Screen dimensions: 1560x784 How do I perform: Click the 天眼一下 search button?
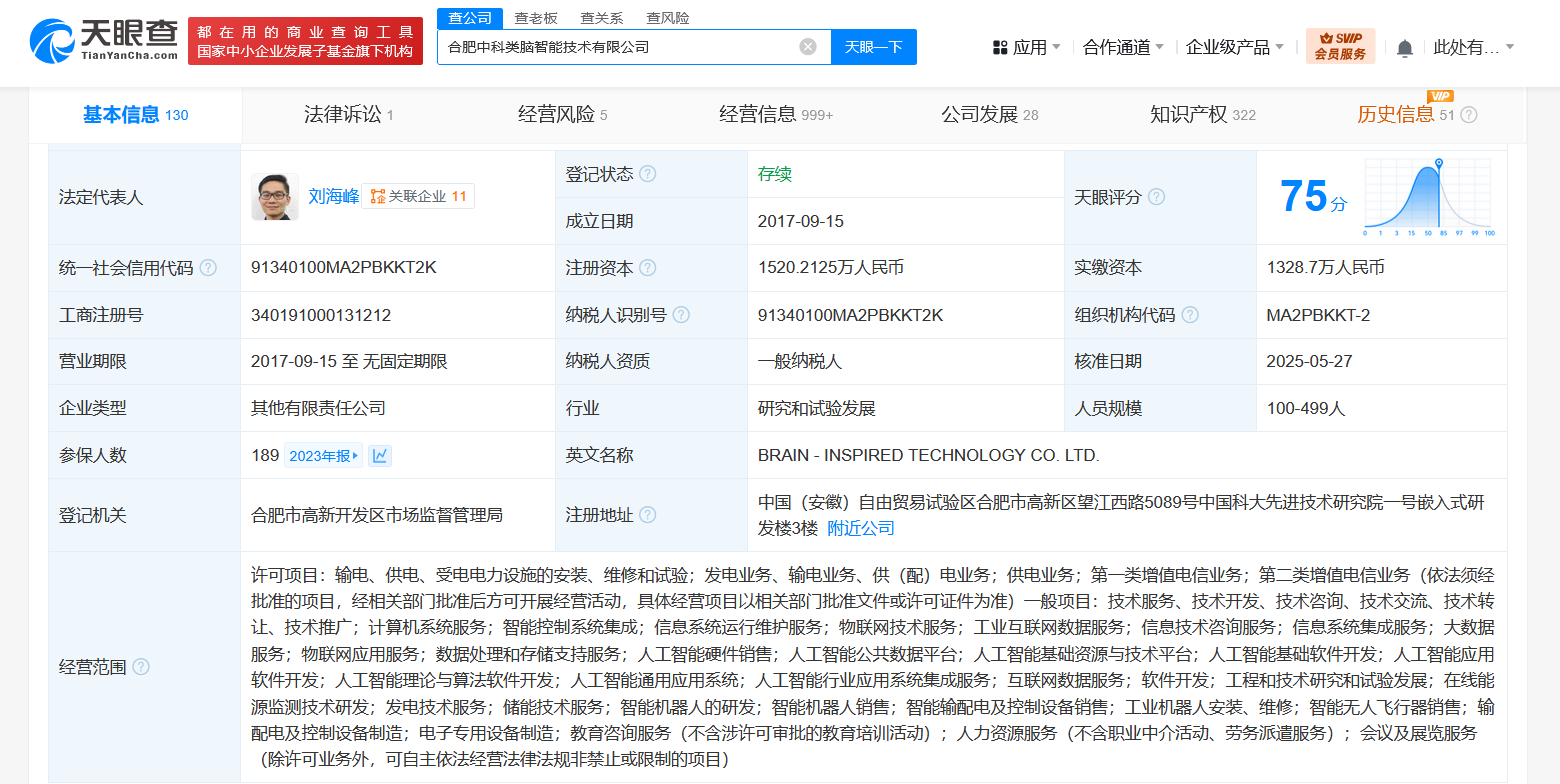point(873,47)
